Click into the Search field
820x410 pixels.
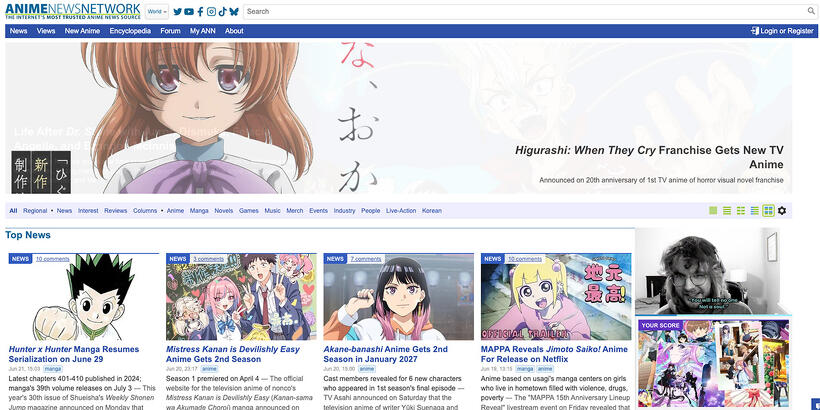coord(525,12)
